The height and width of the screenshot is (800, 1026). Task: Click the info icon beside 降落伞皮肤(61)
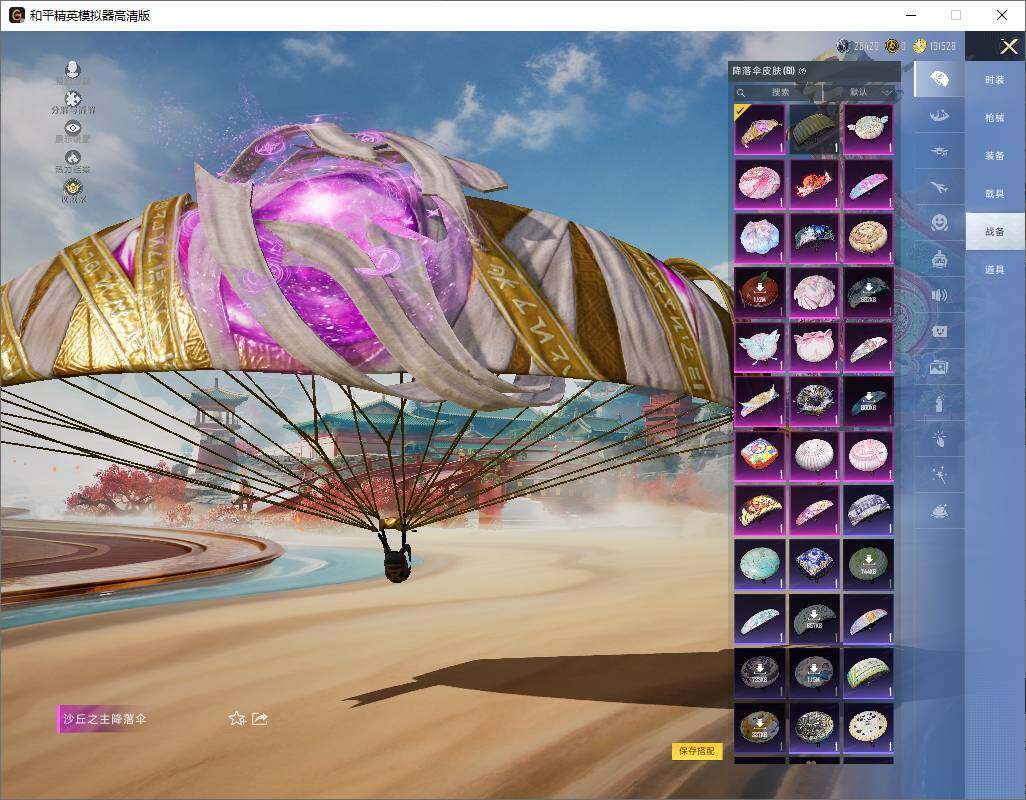pyautogui.click(x=803, y=71)
